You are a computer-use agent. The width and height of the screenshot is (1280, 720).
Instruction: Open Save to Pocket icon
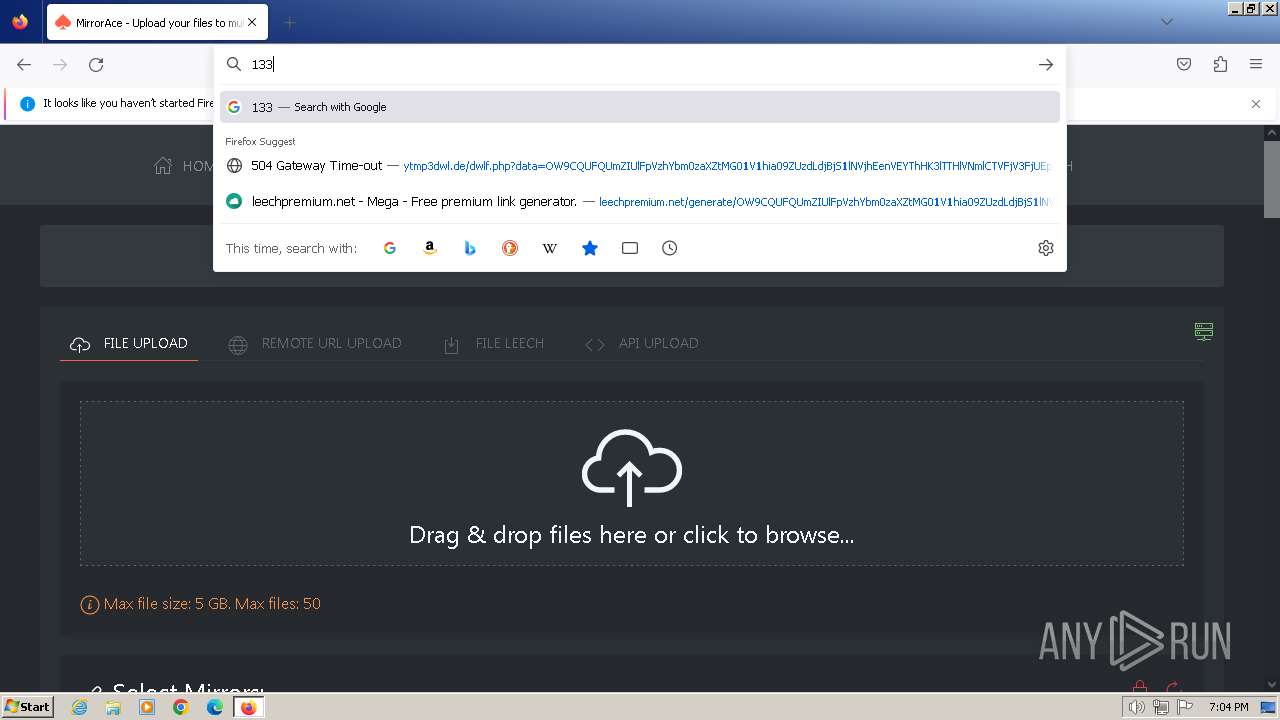(x=1184, y=64)
